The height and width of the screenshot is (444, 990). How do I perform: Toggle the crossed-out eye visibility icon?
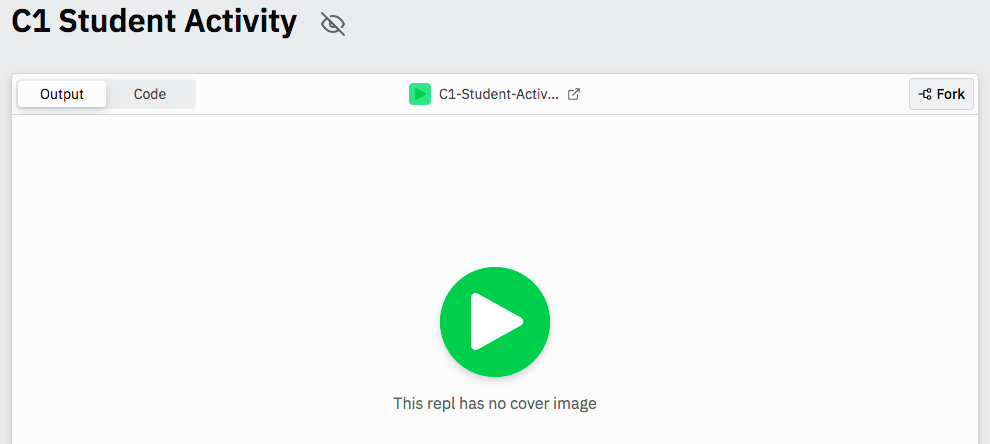tap(333, 24)
